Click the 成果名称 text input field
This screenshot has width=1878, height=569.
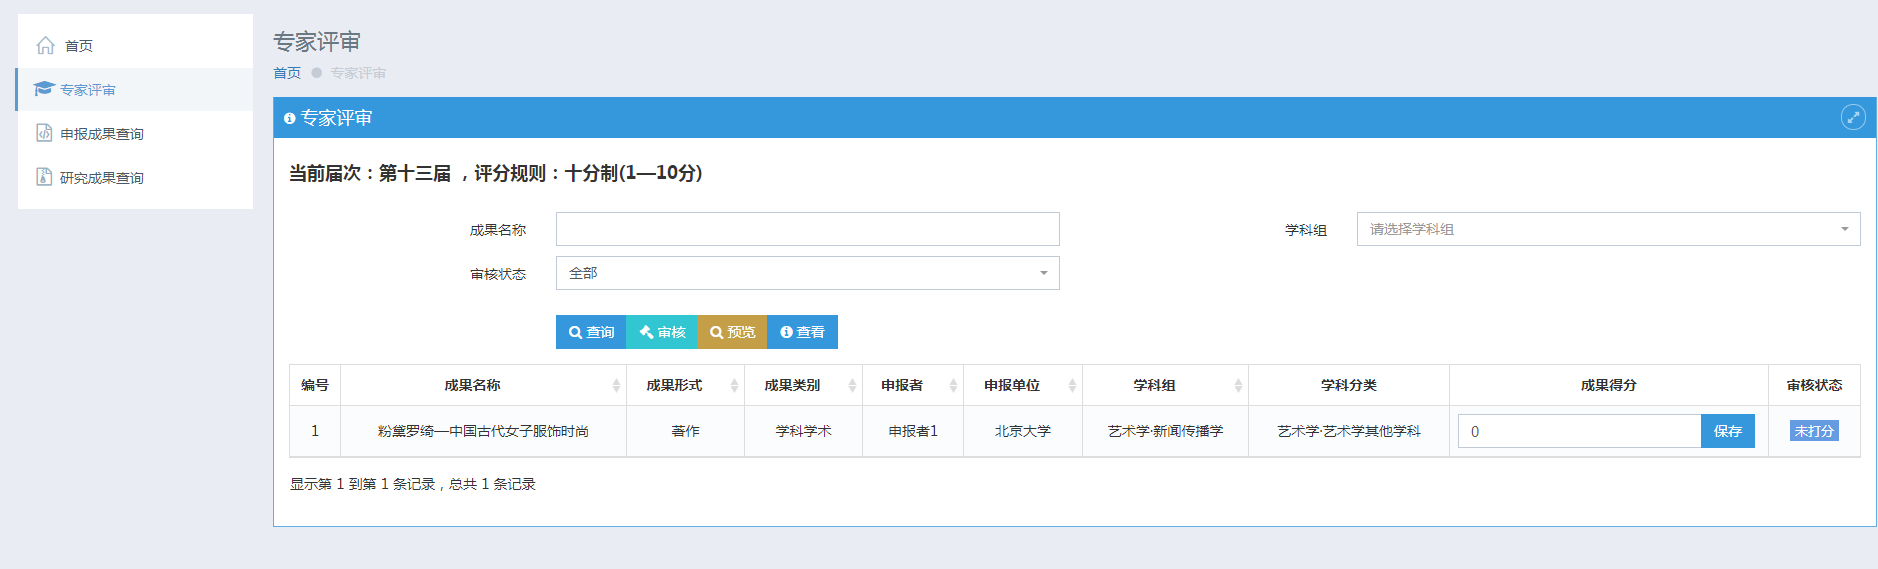(807, 229)
